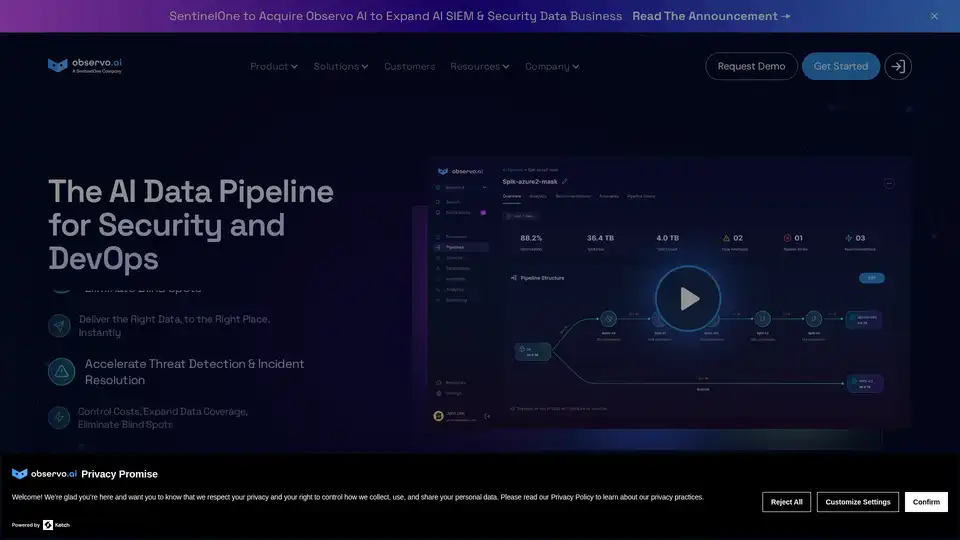Open the Company dropdown menu
Viewport: 960px width, 540px height.
551,67
